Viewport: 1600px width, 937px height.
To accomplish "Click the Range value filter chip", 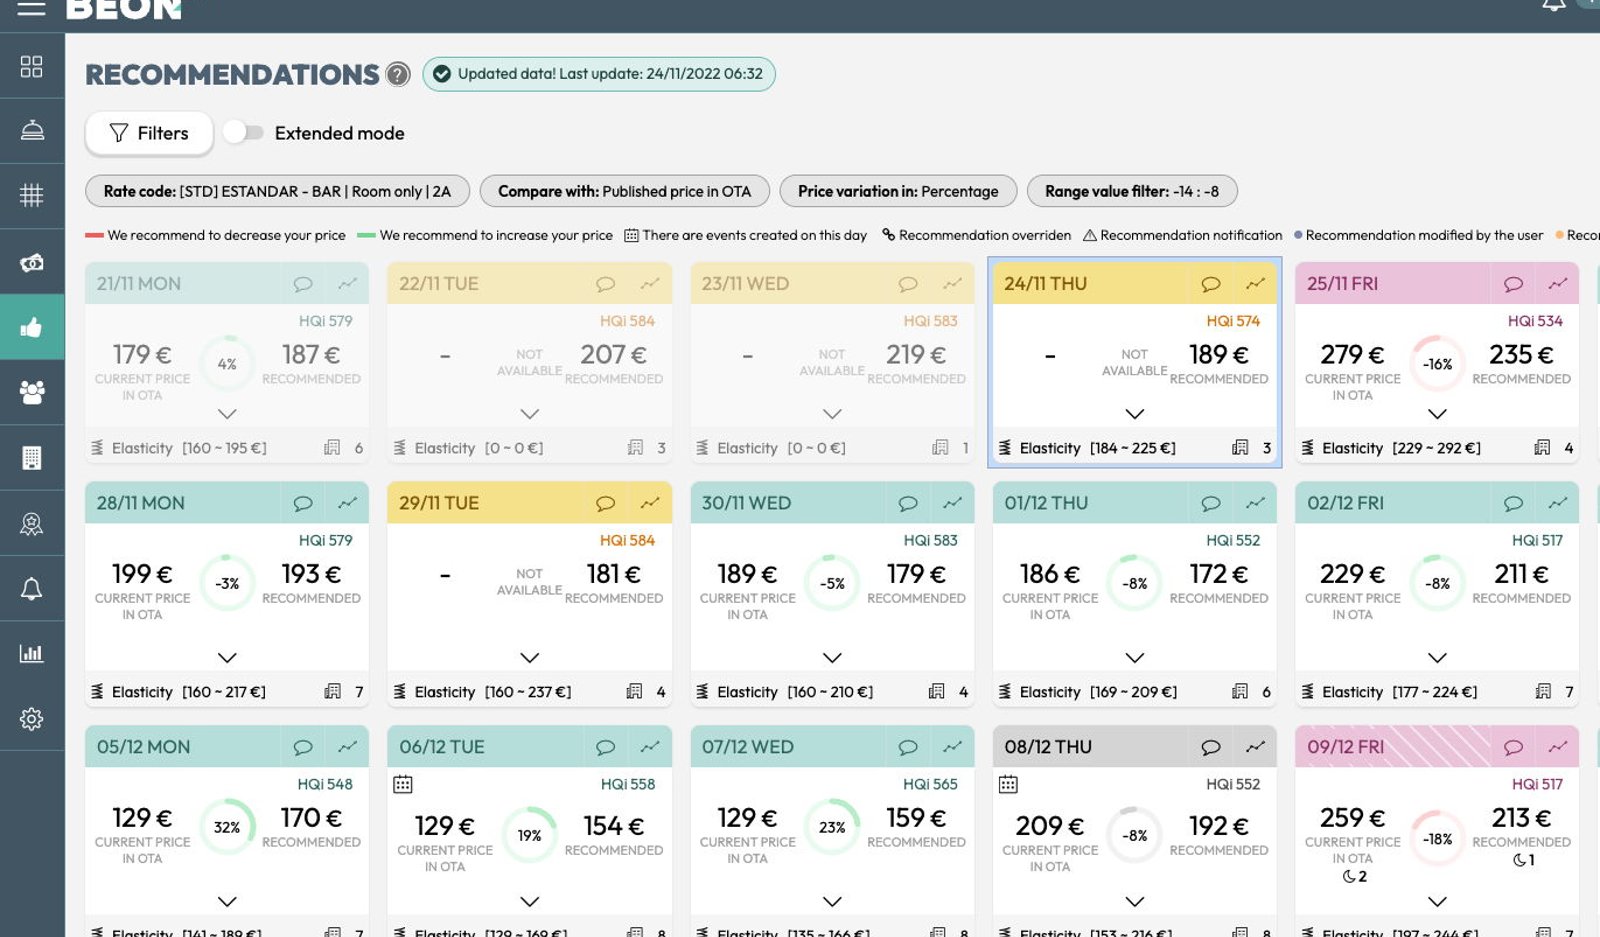I will coord(1132,191).
